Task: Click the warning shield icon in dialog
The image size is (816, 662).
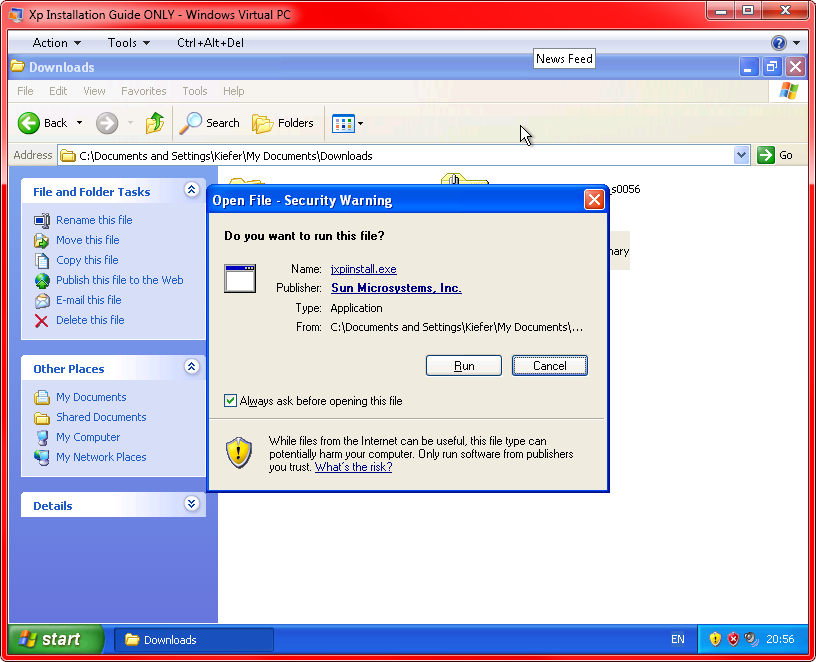Action: [x=239, y=452]
